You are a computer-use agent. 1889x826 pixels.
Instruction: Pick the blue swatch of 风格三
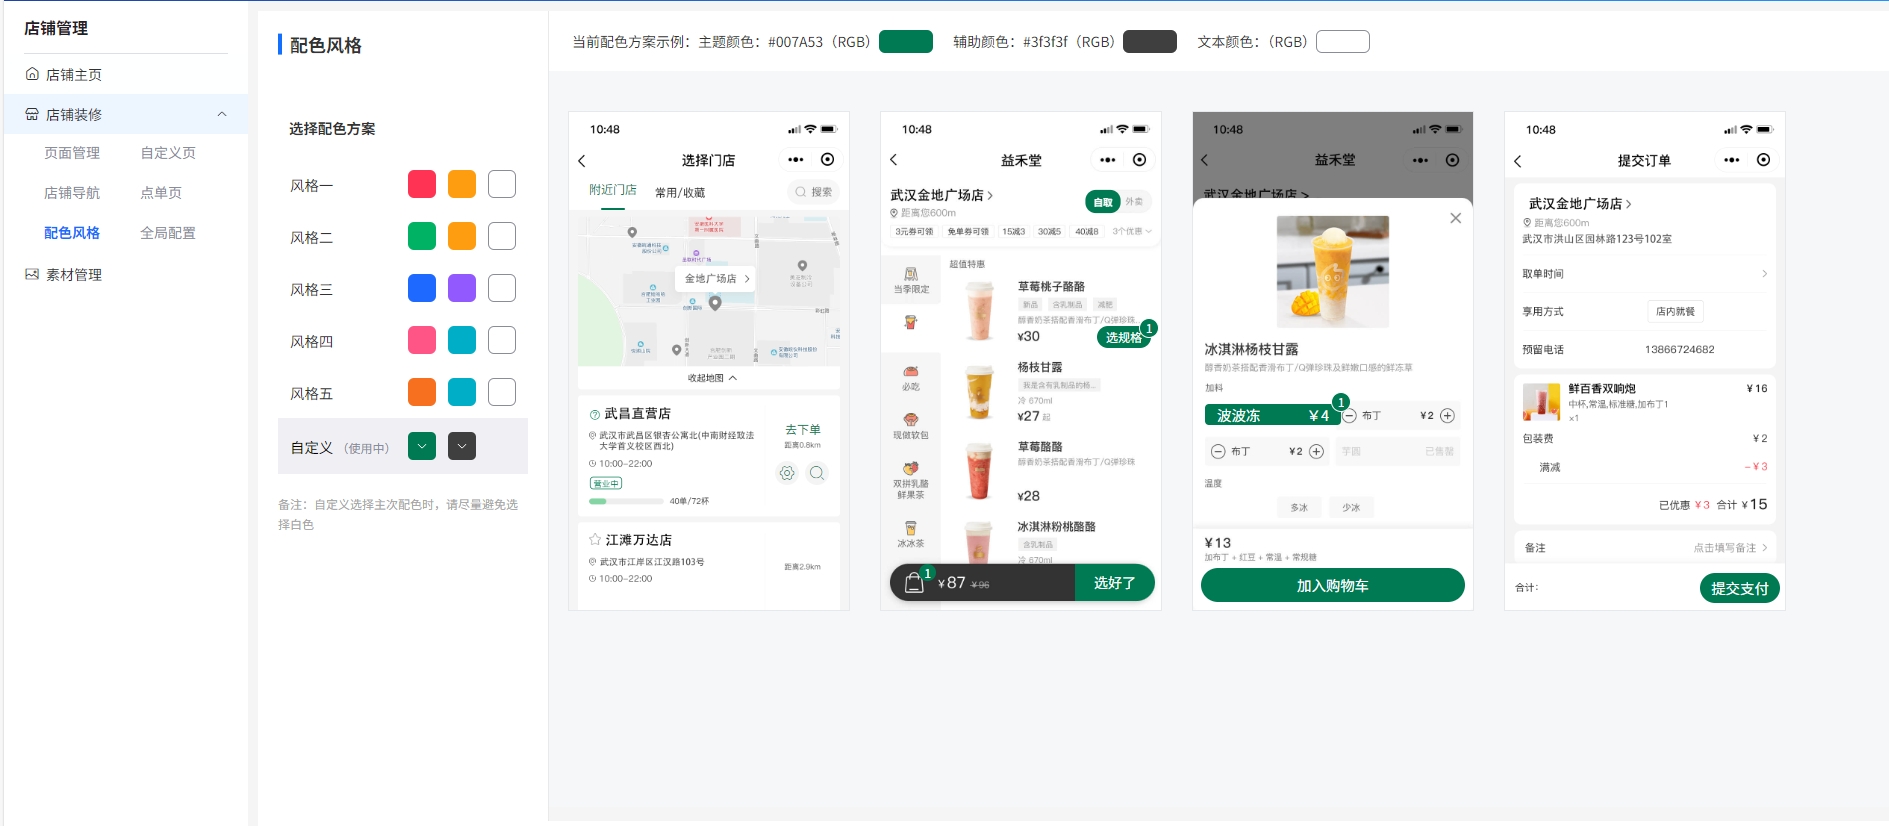tap(422, 288)
